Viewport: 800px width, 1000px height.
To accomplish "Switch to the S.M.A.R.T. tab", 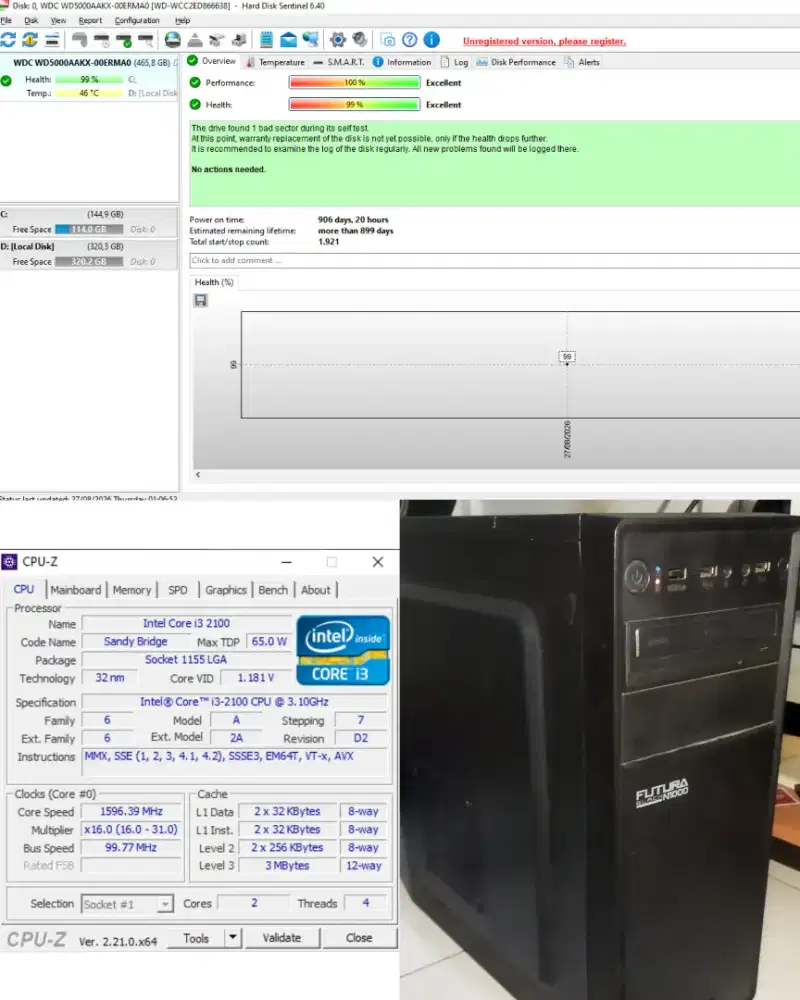I will pyautogui.click(x=339, y=62).
